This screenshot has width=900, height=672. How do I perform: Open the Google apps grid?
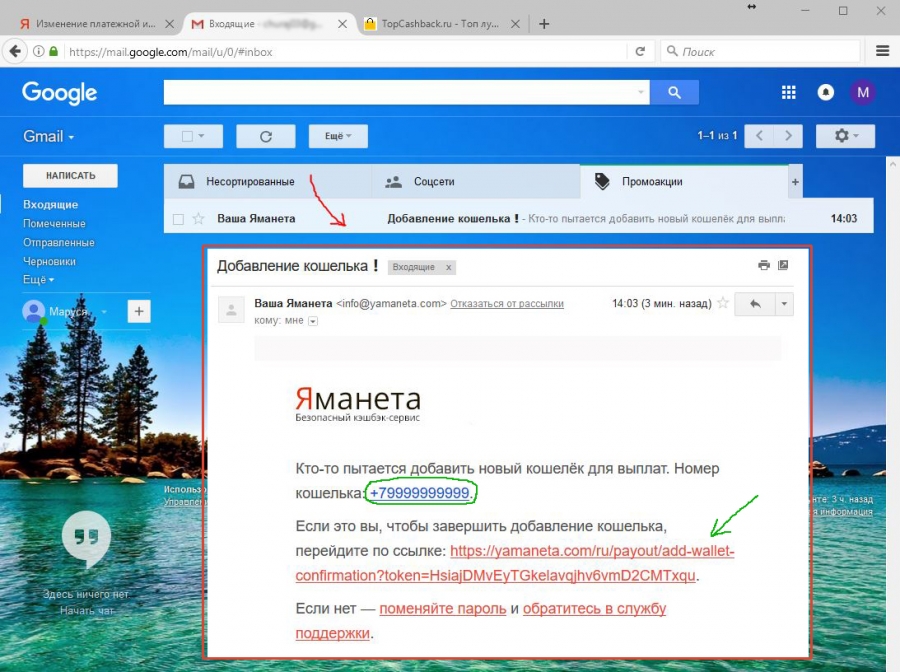coord(789,92)
